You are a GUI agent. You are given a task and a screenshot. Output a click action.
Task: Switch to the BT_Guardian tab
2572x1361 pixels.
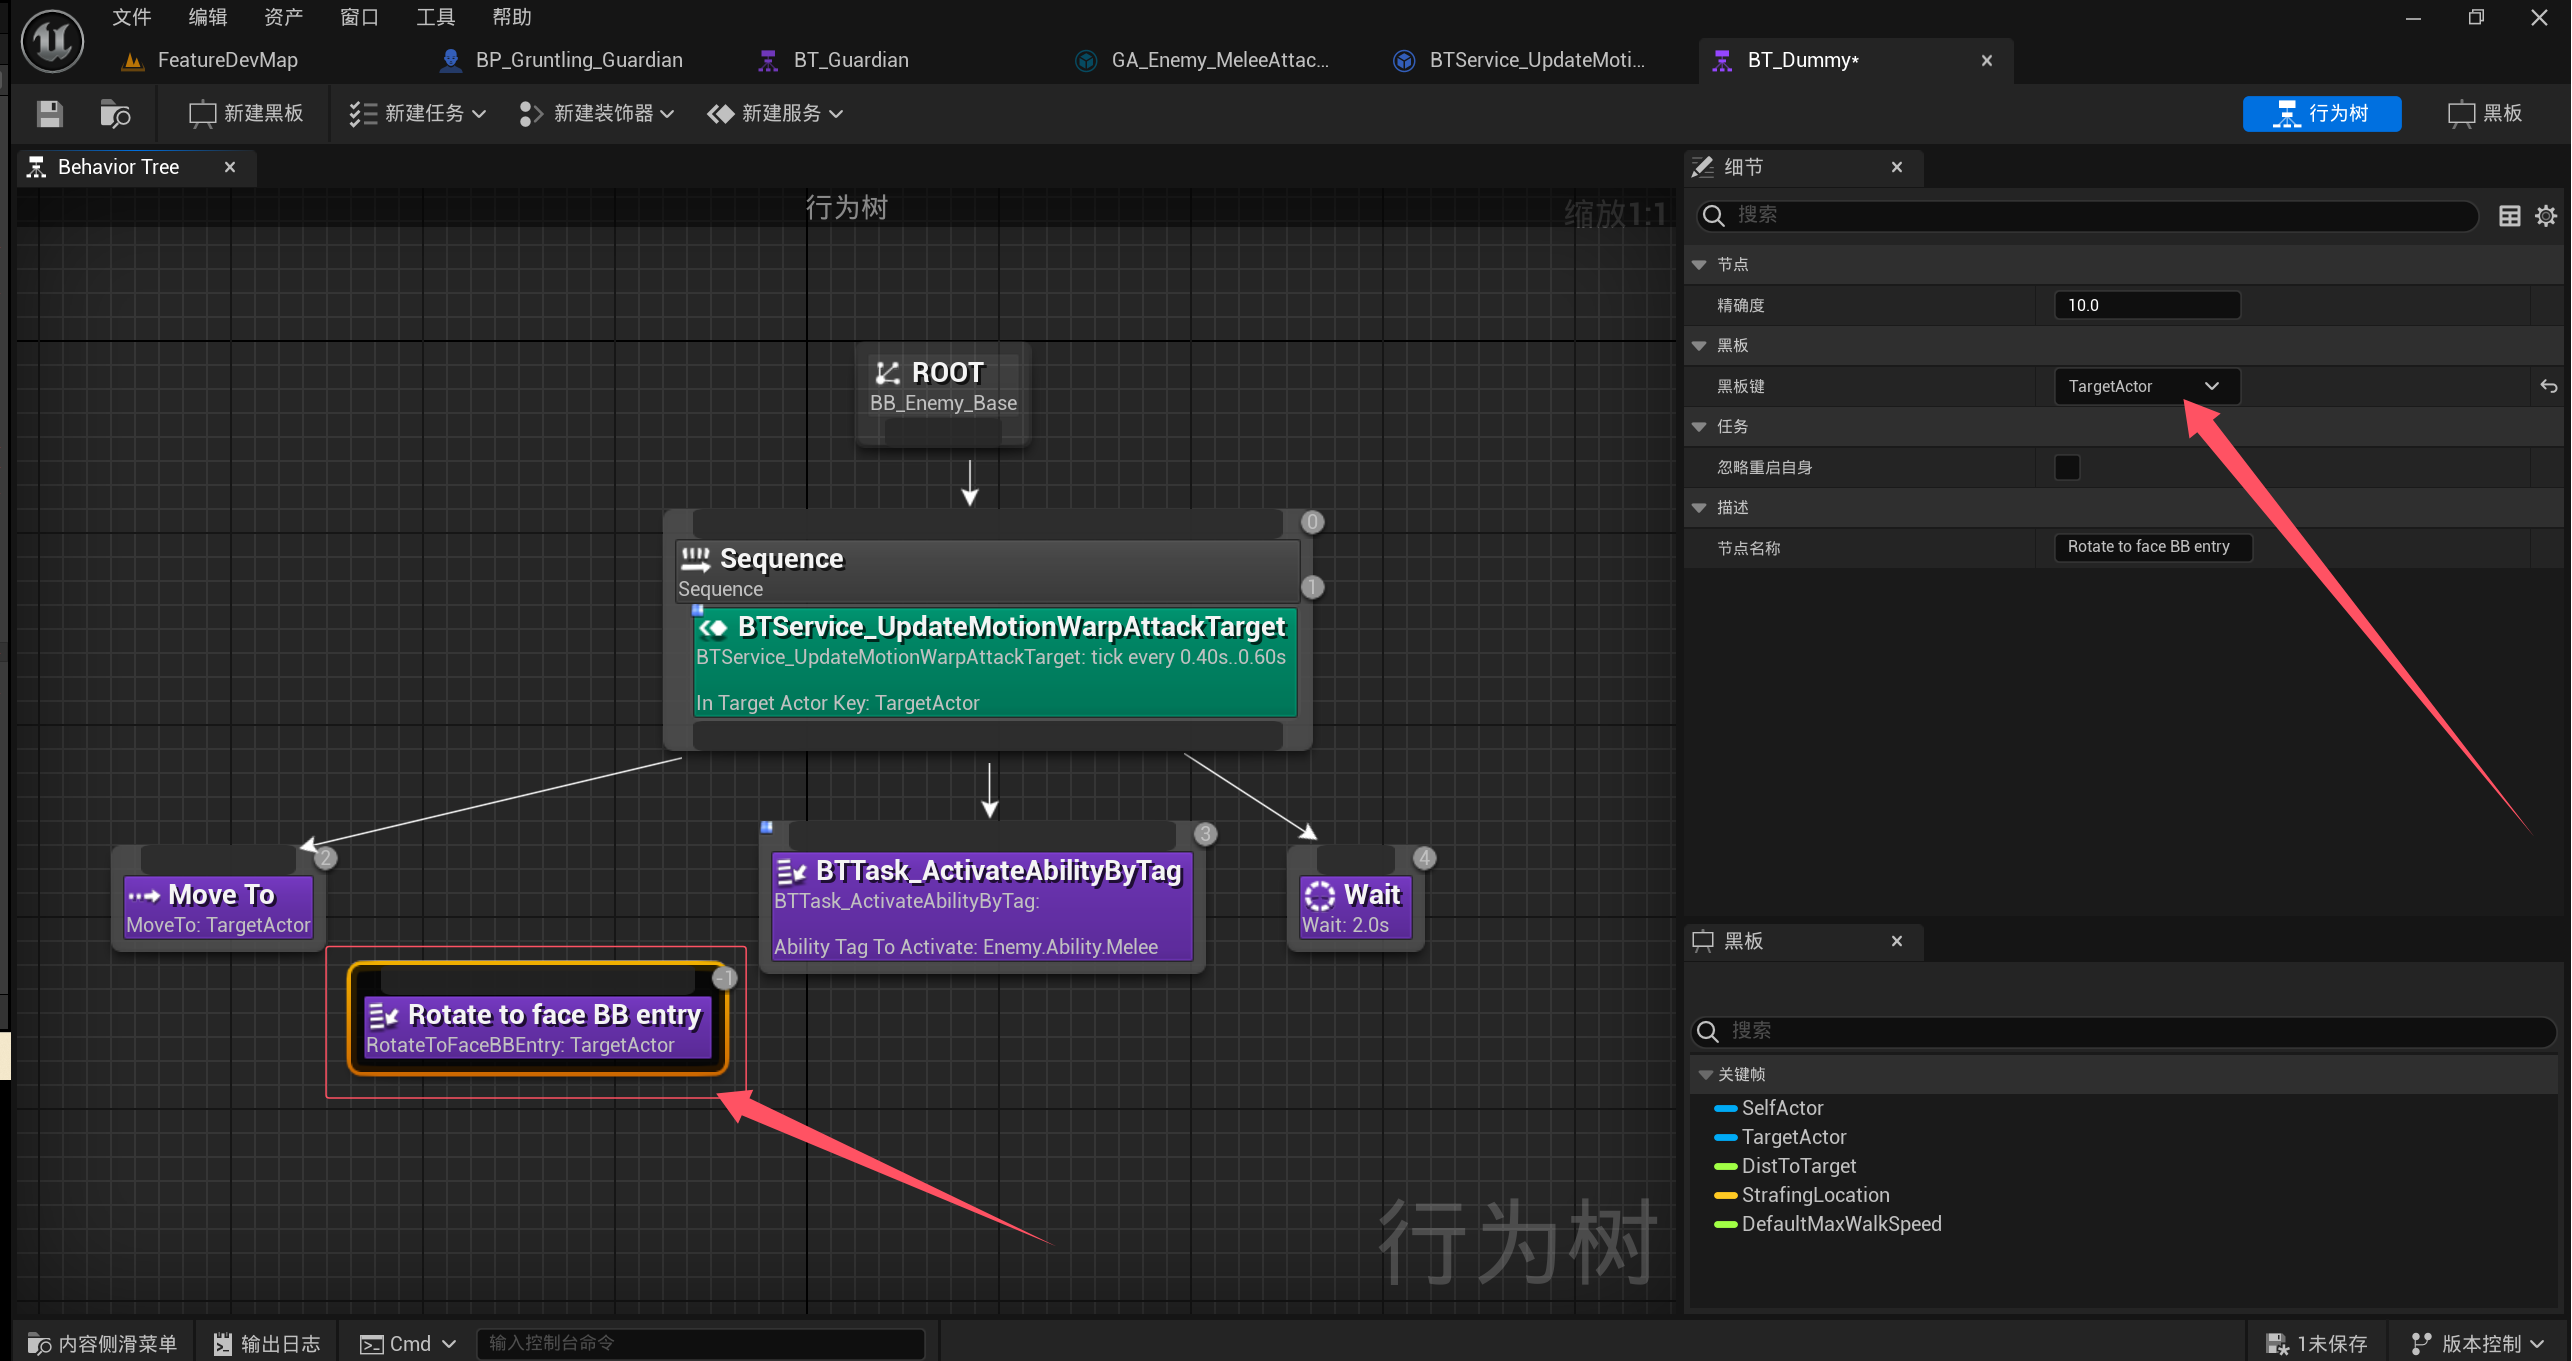coord(849,60)
